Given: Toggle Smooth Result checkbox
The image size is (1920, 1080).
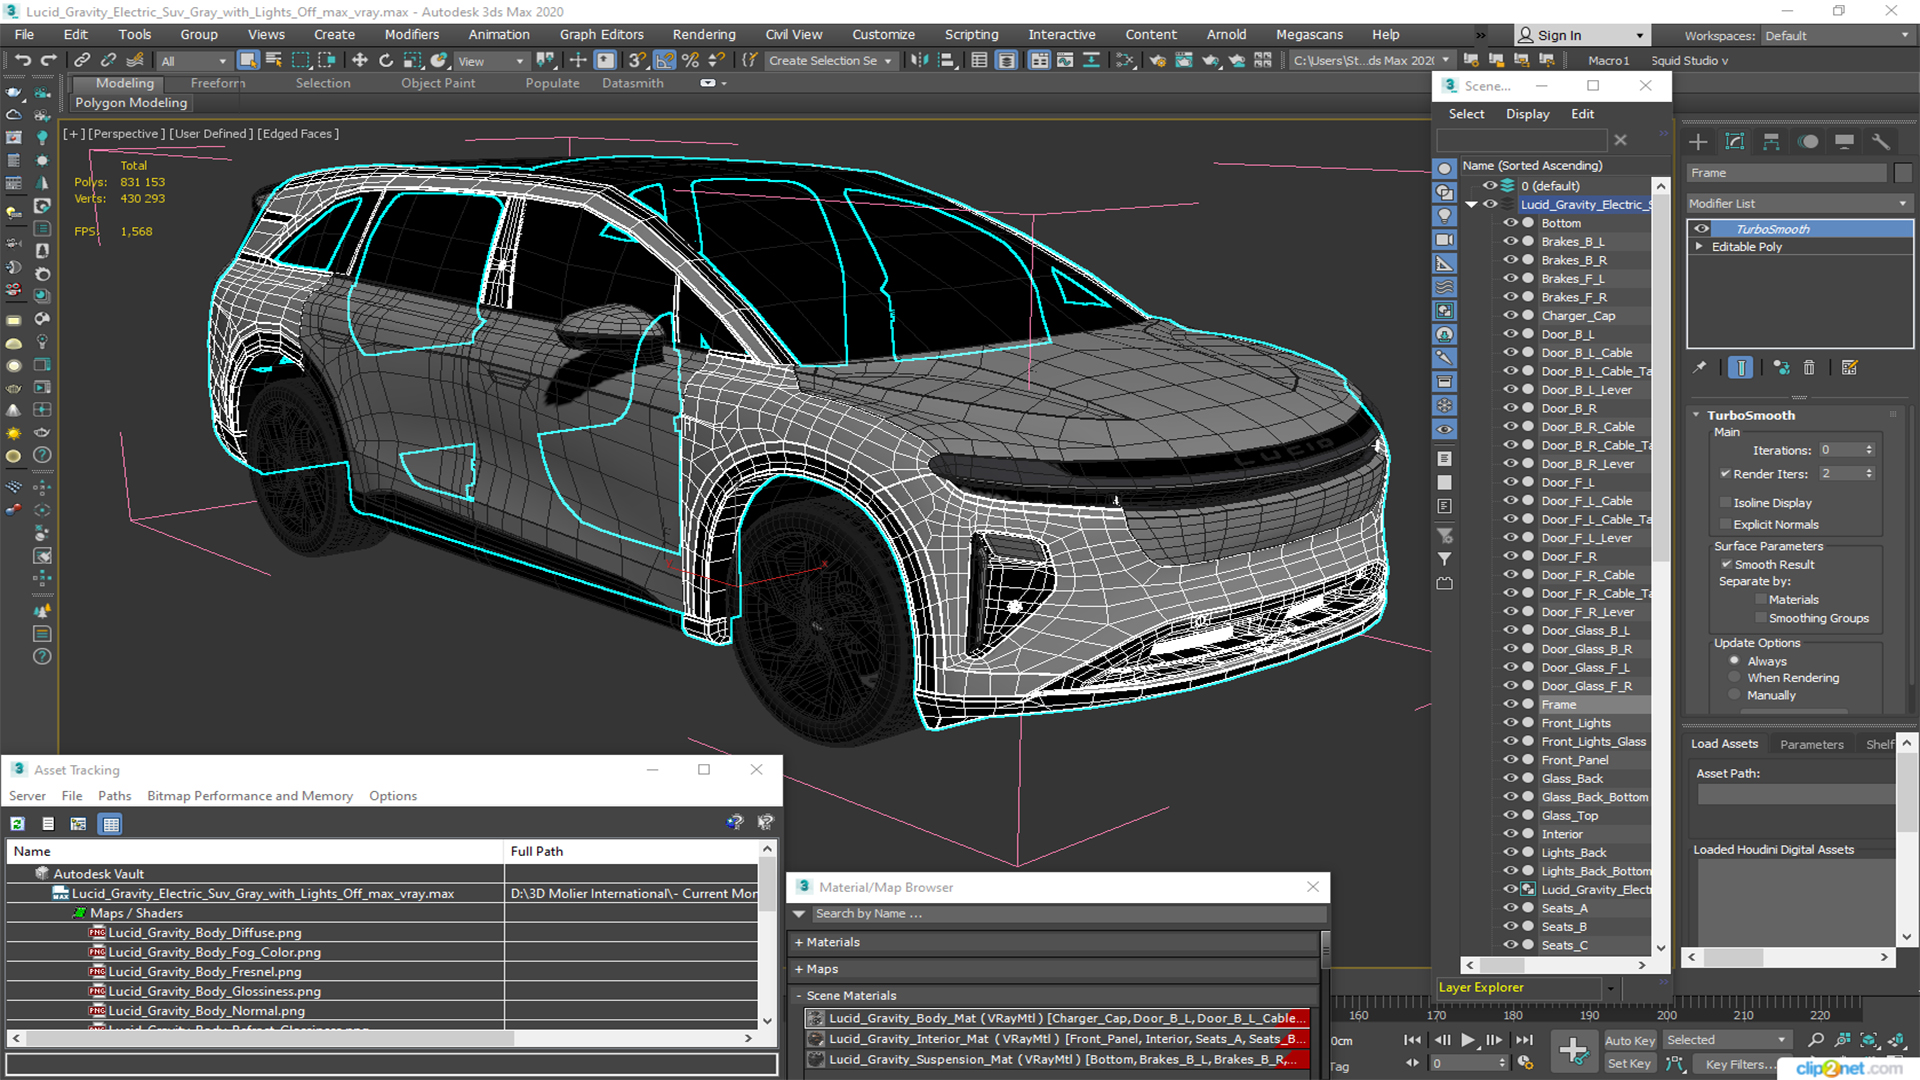Looking at the screenshot, I should point(1726,565).
